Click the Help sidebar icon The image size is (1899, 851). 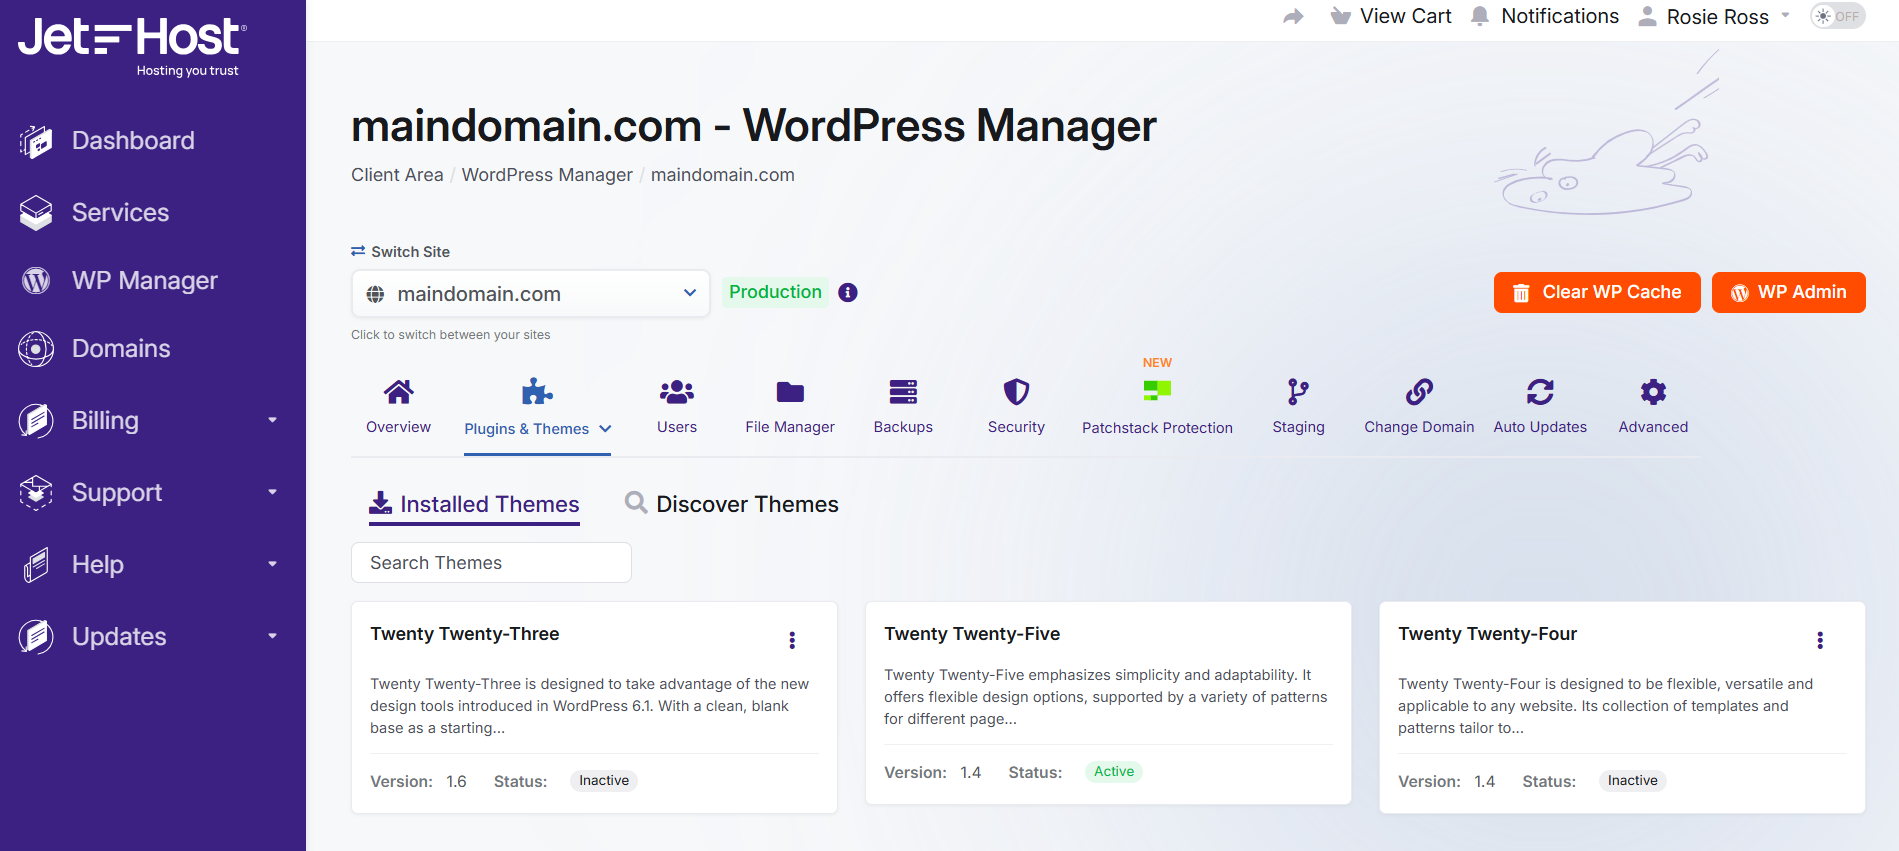coord(36,565)
